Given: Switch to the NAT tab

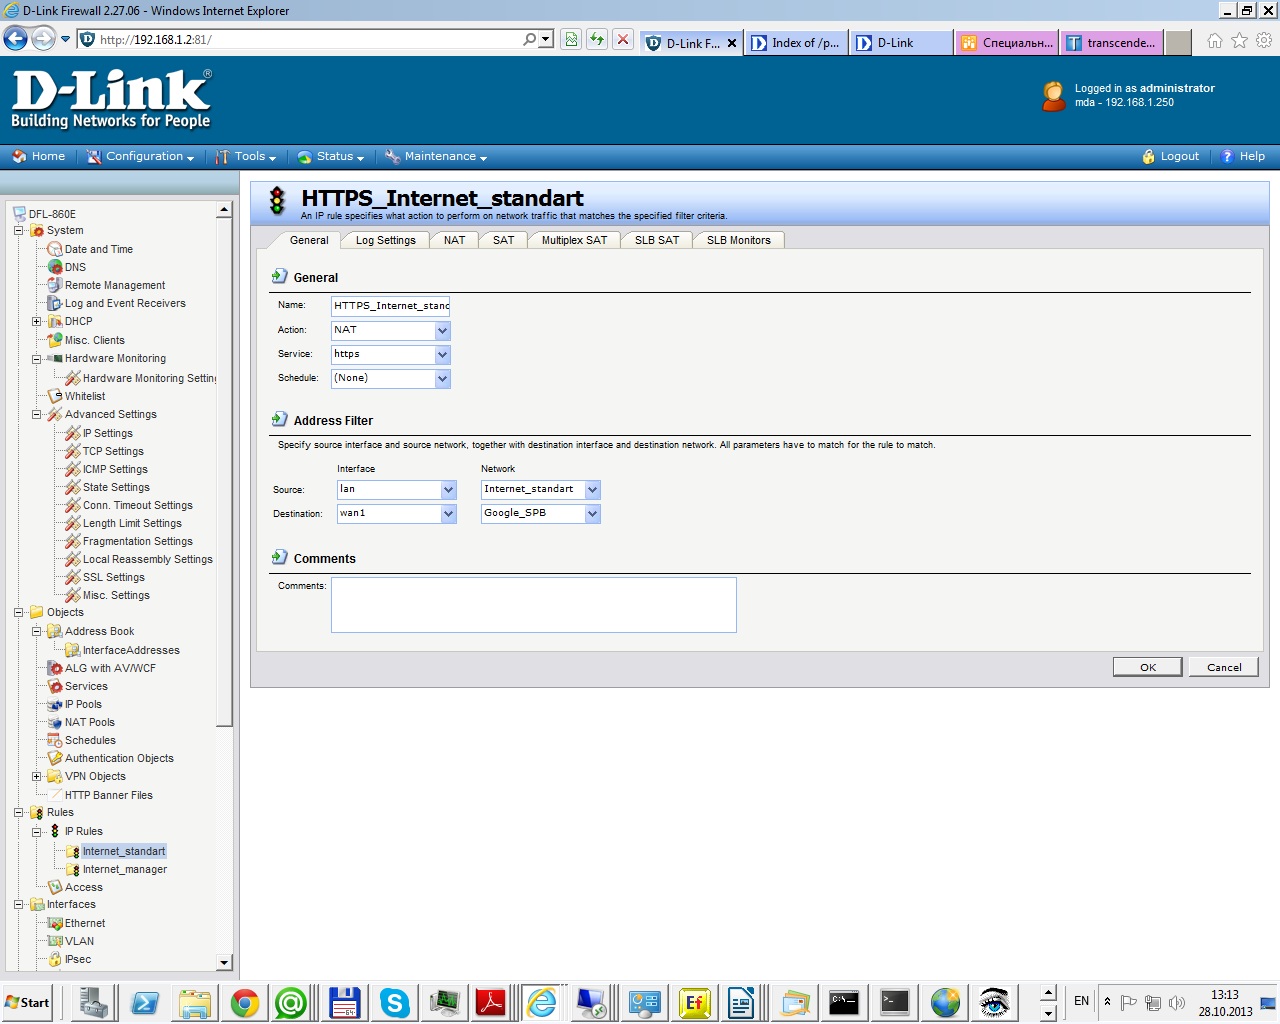Looking at the screenshot, I should (455, 240).
